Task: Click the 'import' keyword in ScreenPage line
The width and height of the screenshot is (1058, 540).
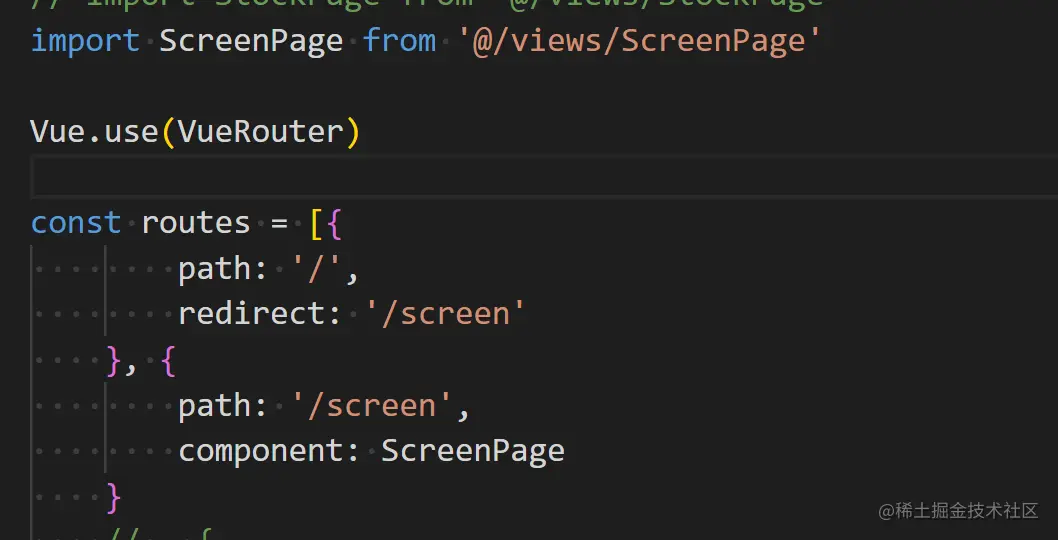Action: 85,41
